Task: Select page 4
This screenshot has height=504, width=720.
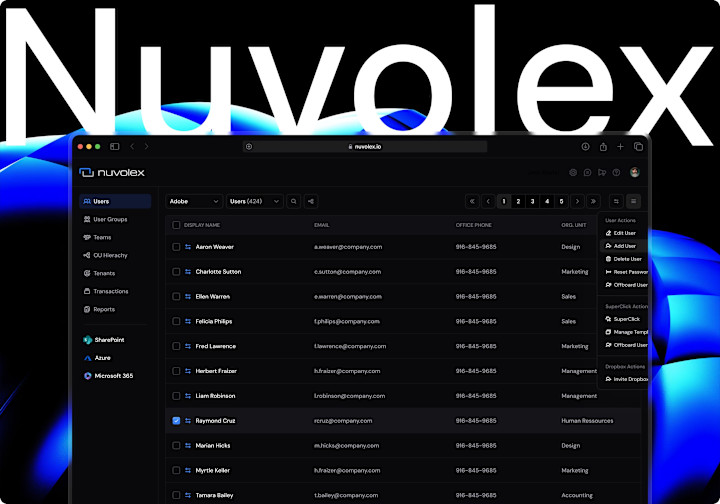Action: [547, 202]
